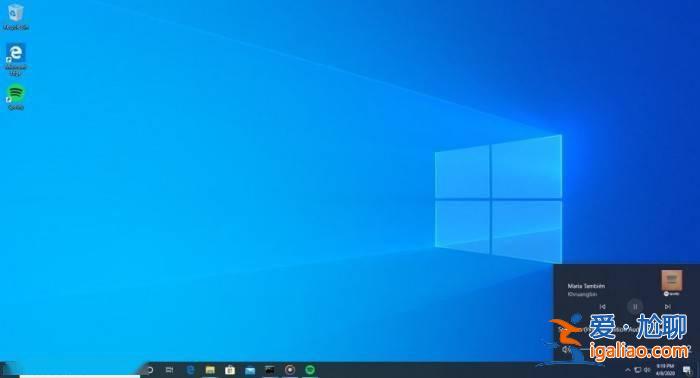Pause the playing song in media flyout
700x378 pixels.
tap(635, 307)
